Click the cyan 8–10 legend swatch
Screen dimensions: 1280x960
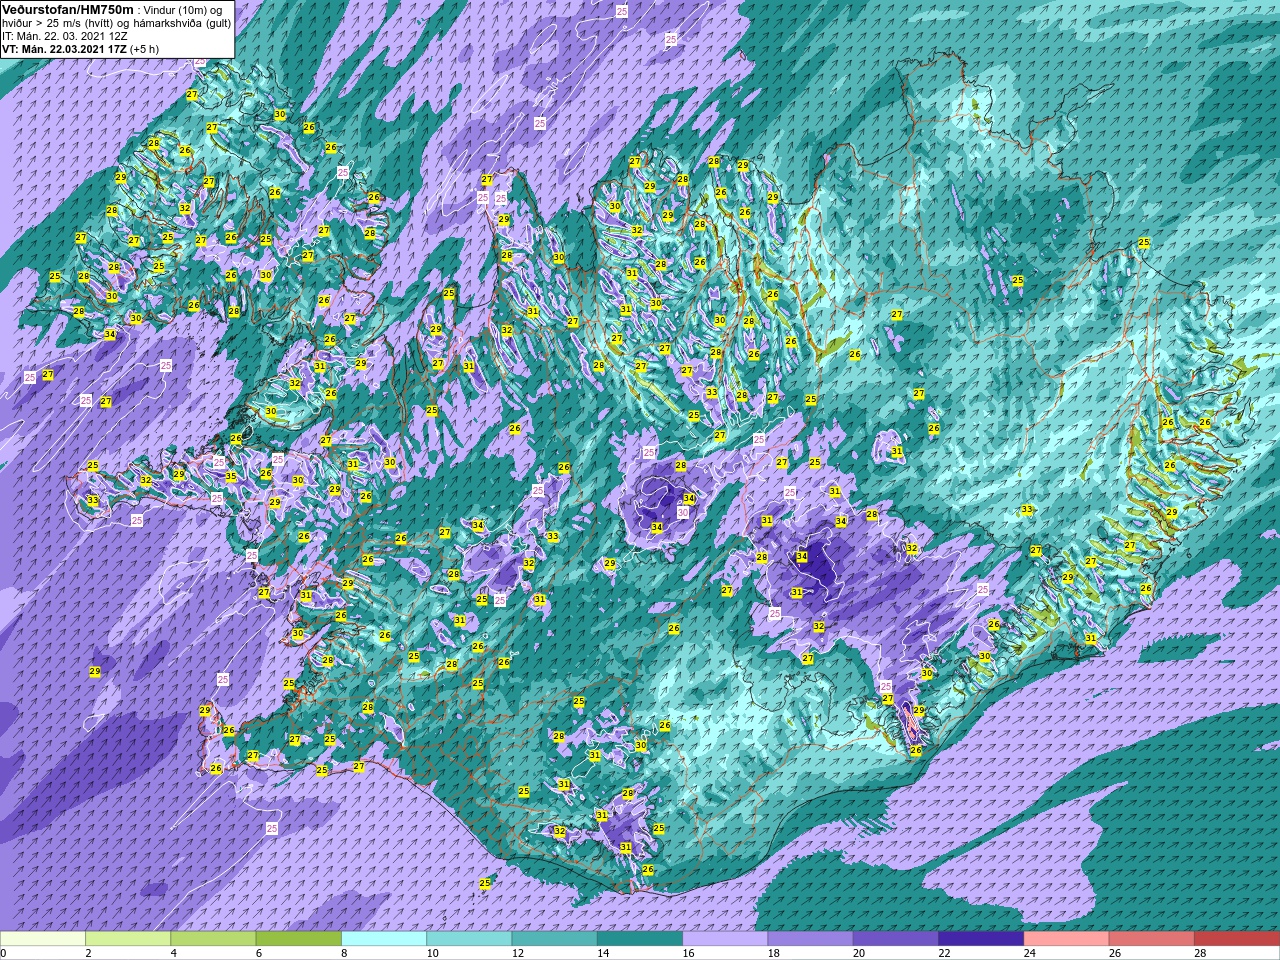tap(384, 939)
